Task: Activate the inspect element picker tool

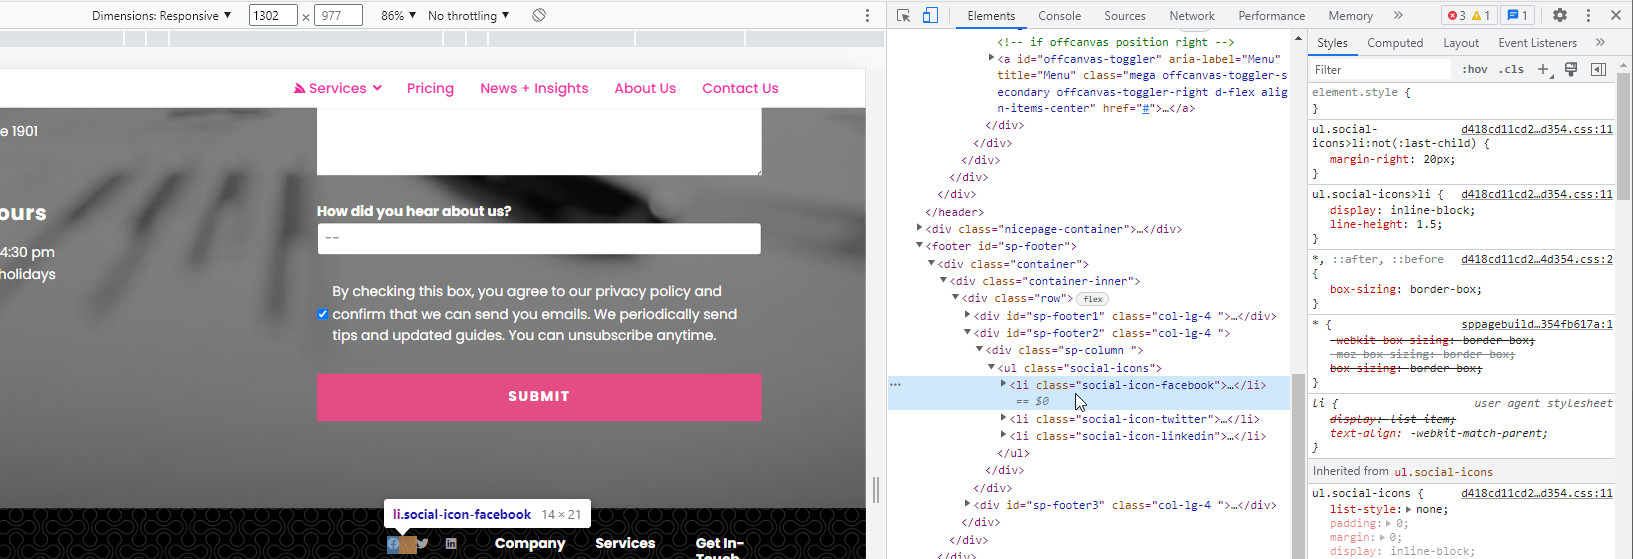Action: (903, 15)
